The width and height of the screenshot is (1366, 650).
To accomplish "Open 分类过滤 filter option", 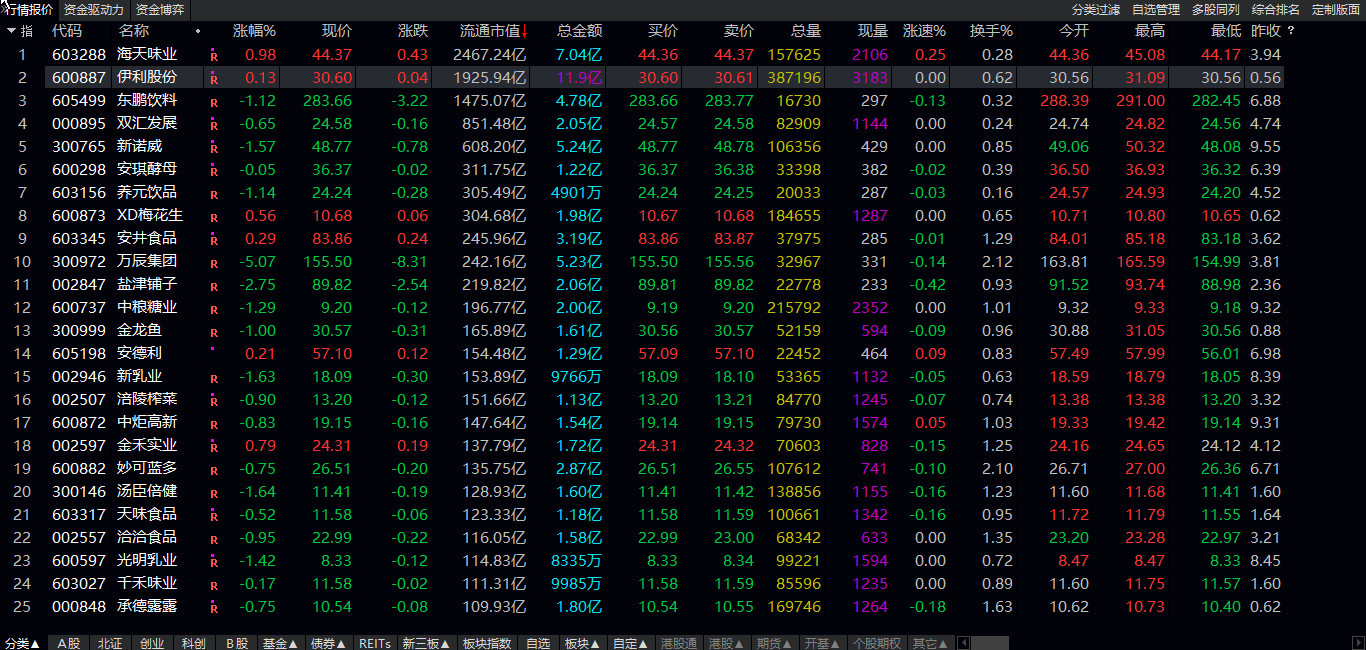I will click(1096, 9).
